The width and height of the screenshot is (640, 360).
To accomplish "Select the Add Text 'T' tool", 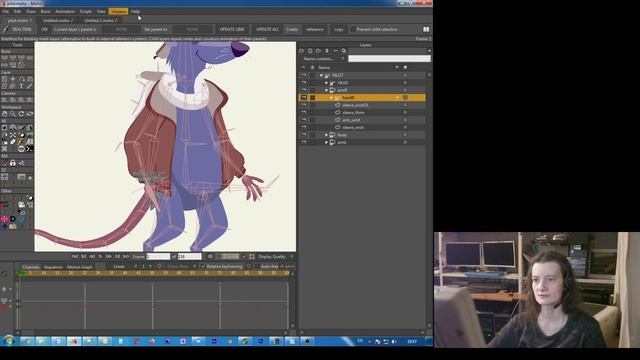I will tap(21, 86).
